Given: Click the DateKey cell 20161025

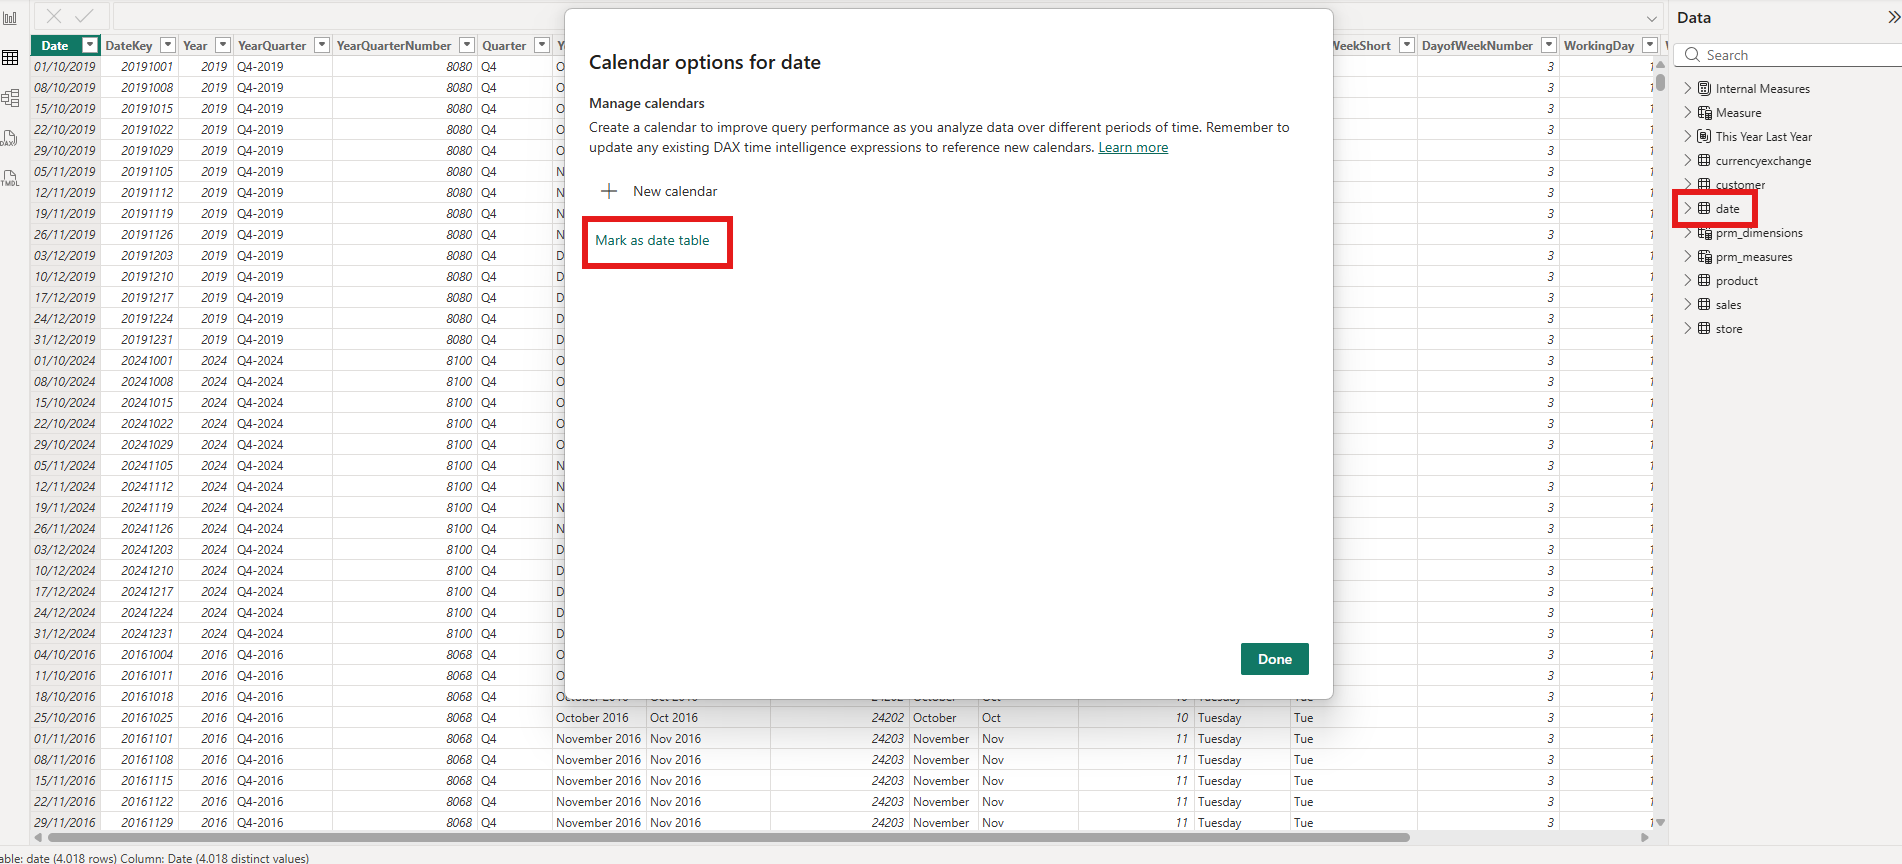Looking at the screenshot, I should (x=147, y=718).
